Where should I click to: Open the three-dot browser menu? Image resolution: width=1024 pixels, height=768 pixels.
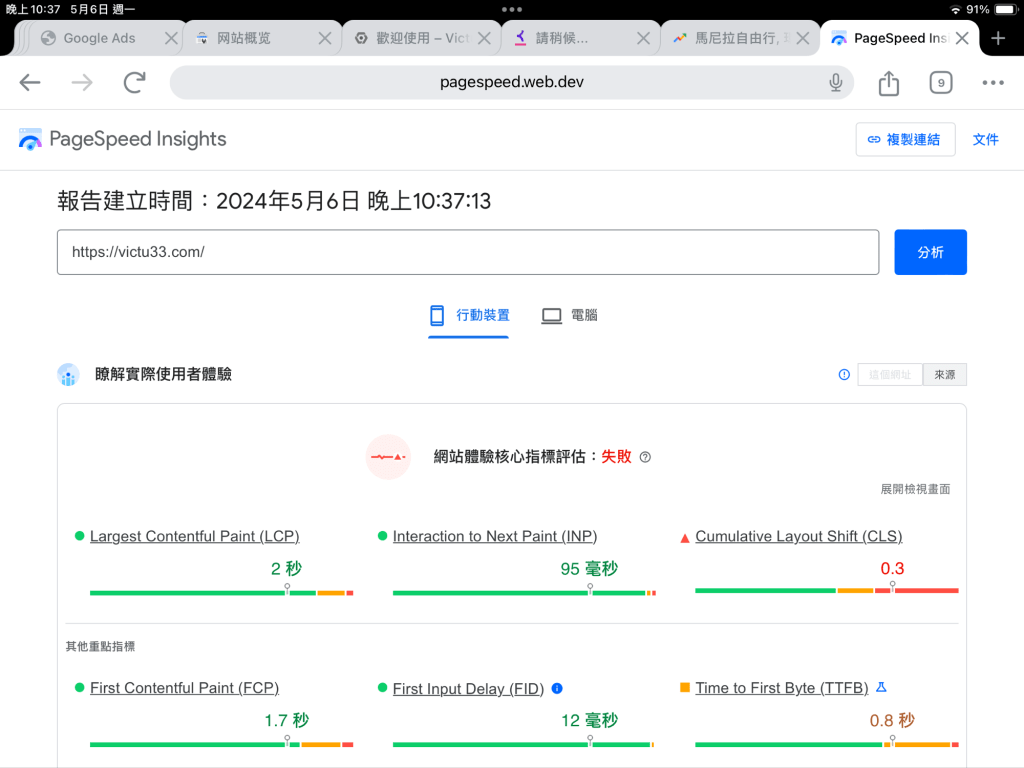pyautogui.click(x=992, y=83)
